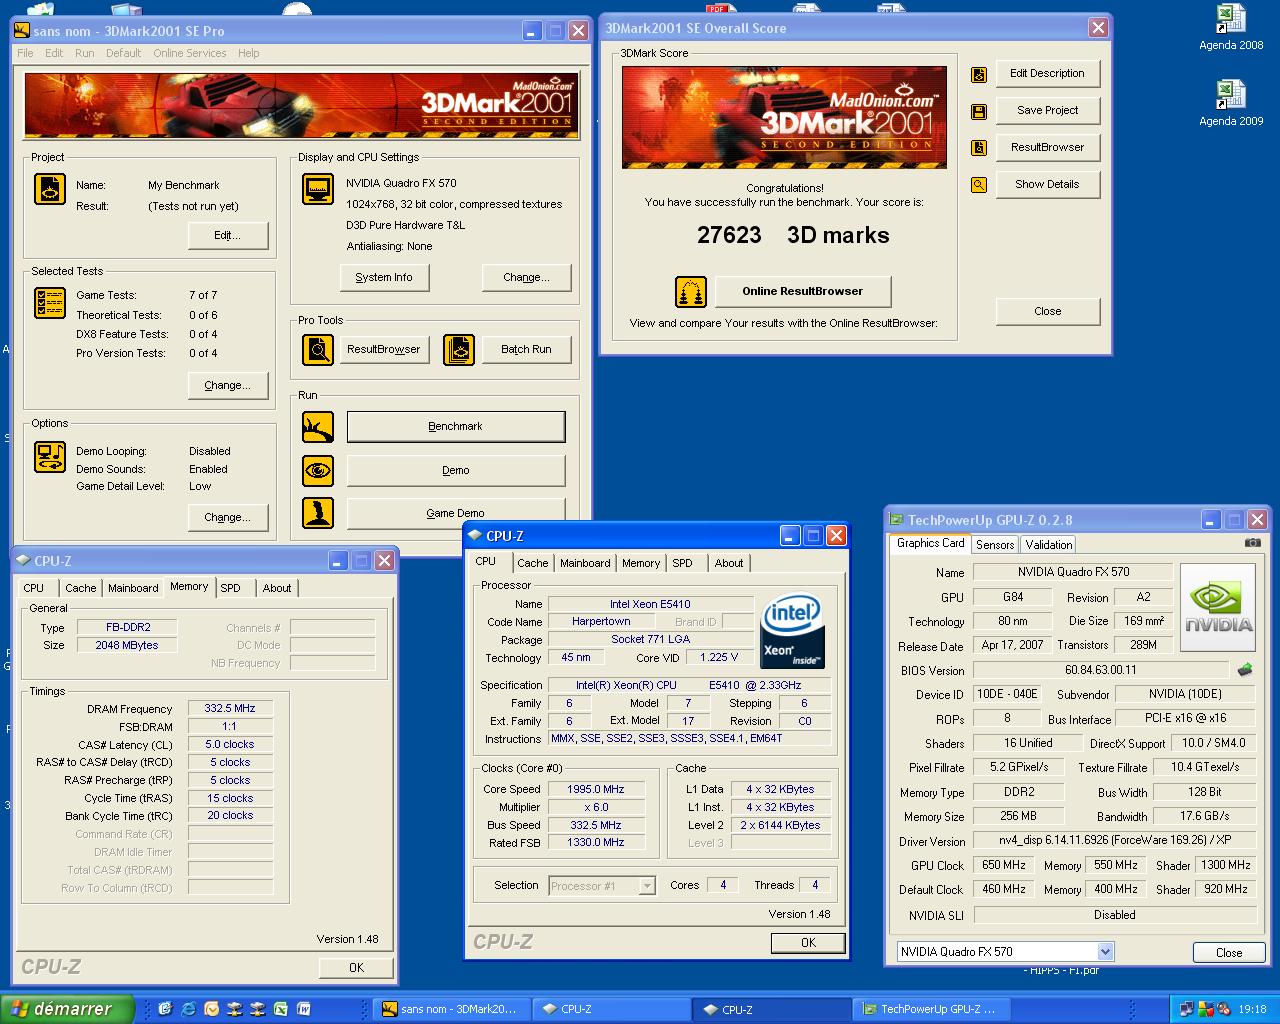Switch to 'sans nom - 3DMark20...' taskbar button
Viewport: 1280px width, 1024px height.
450,1009
